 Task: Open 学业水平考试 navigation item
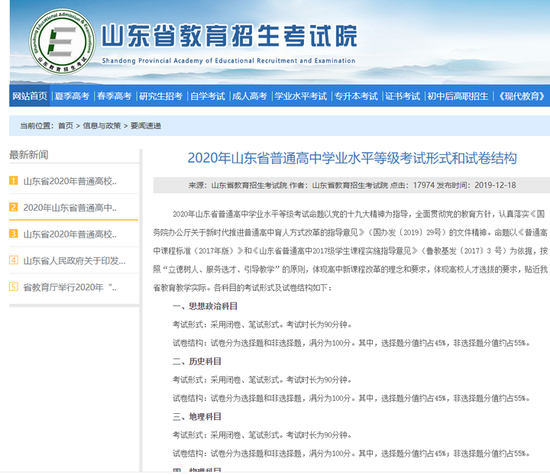301,96
